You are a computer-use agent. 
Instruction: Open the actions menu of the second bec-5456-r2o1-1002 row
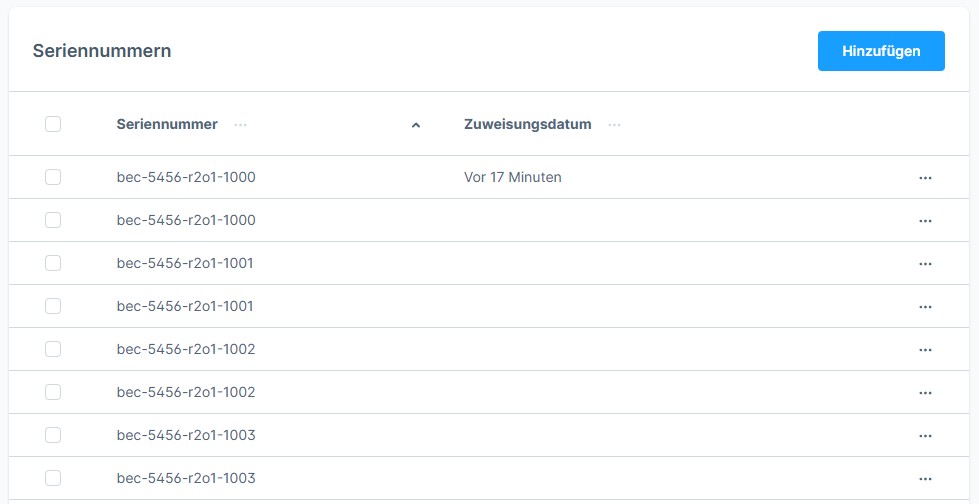point(925,392)
